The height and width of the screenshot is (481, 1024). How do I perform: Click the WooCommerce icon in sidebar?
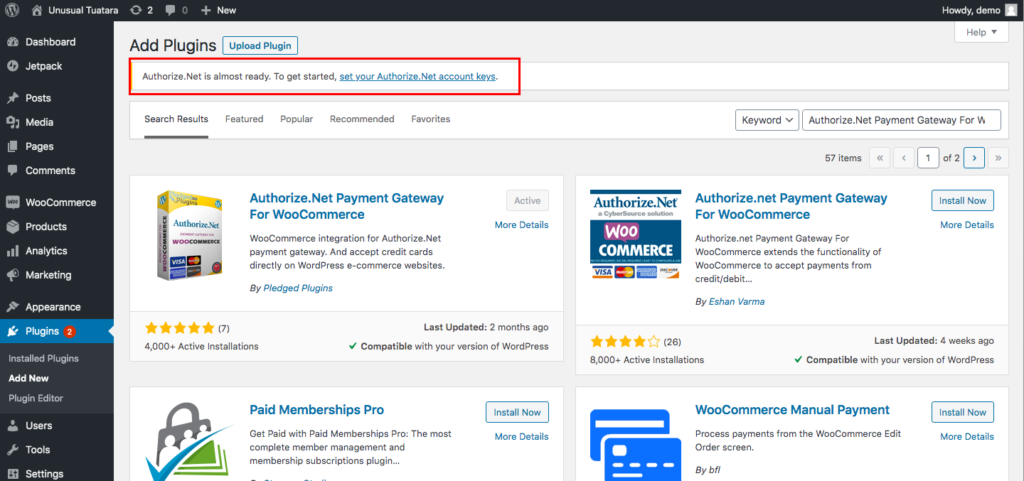click(x=12, y=202)
